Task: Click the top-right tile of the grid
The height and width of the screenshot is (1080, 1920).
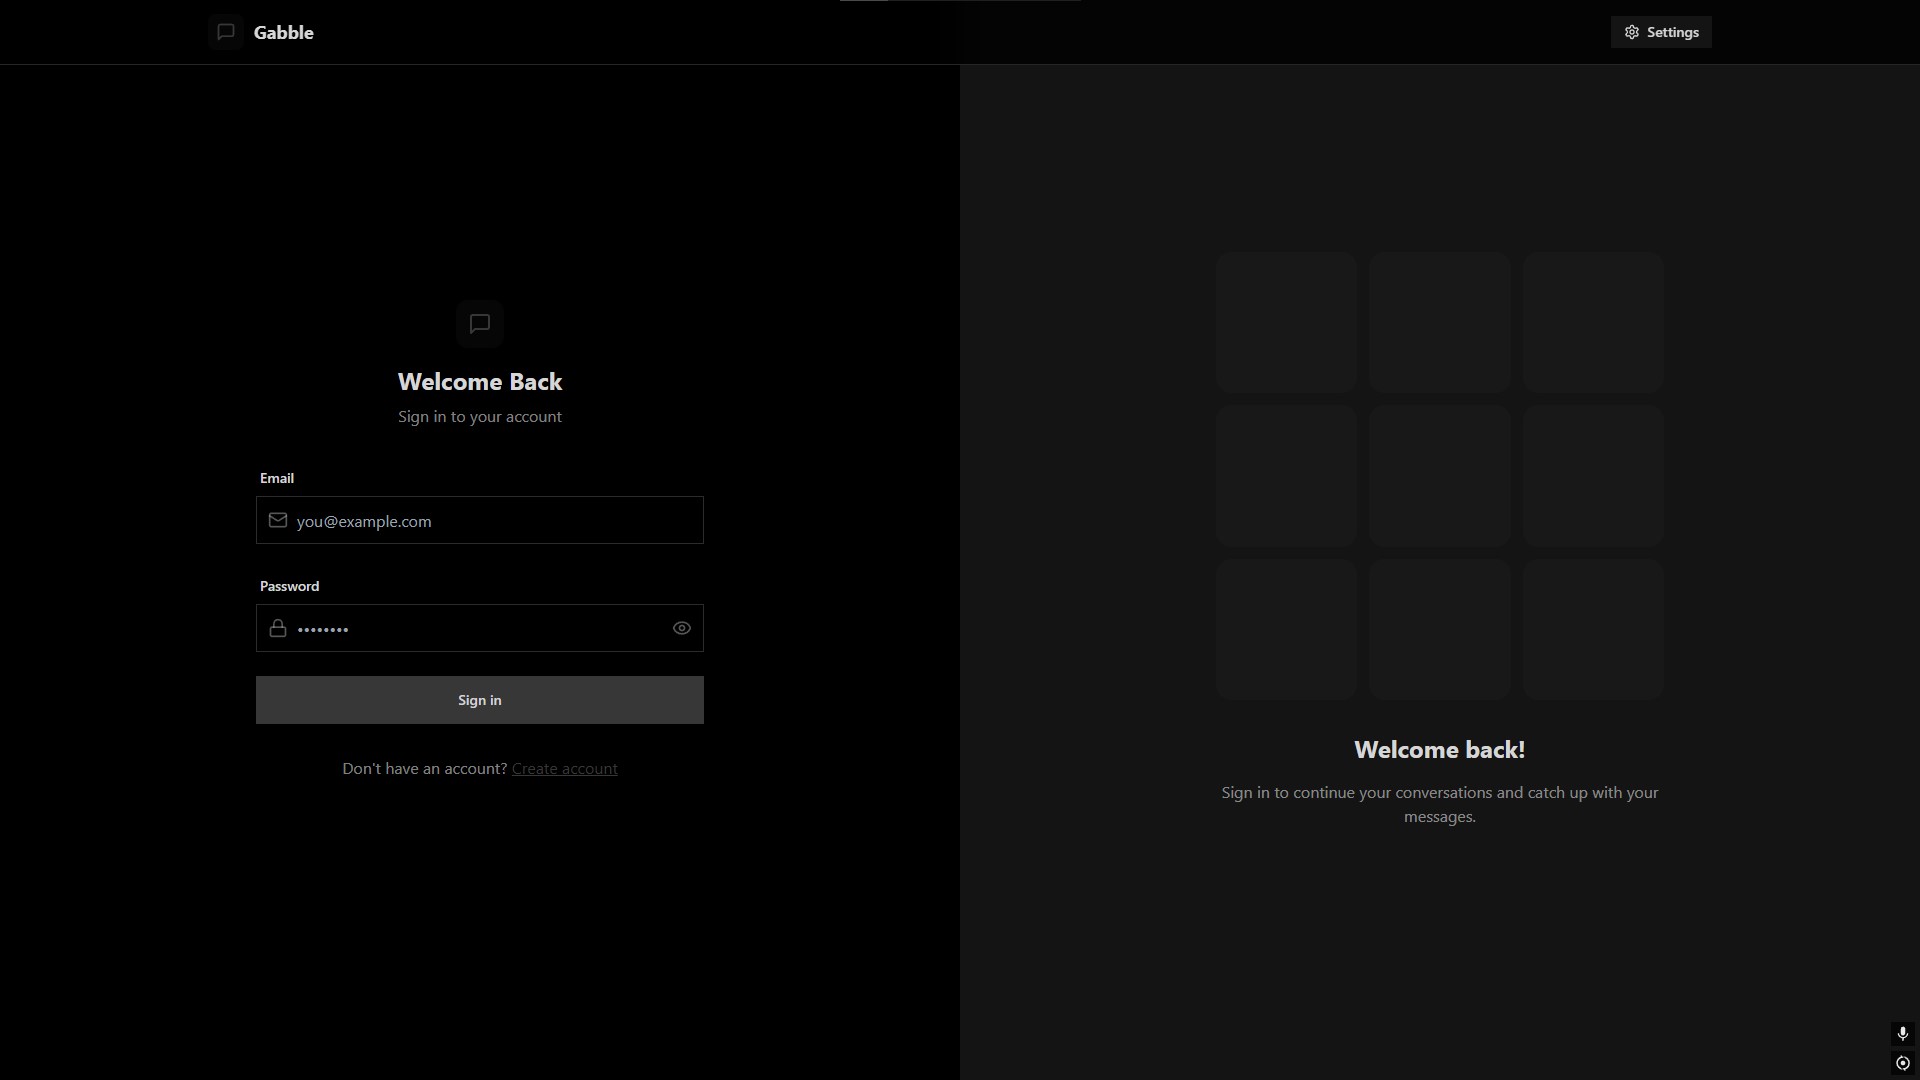Action: [x=1593, y=322]
